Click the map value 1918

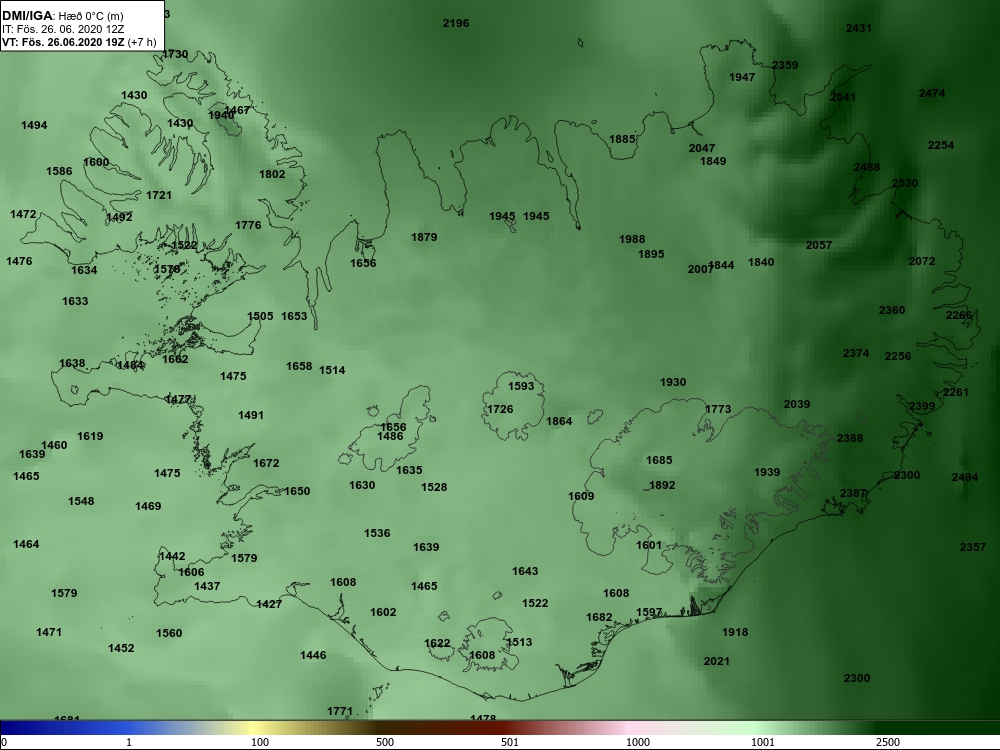(735, 632)
